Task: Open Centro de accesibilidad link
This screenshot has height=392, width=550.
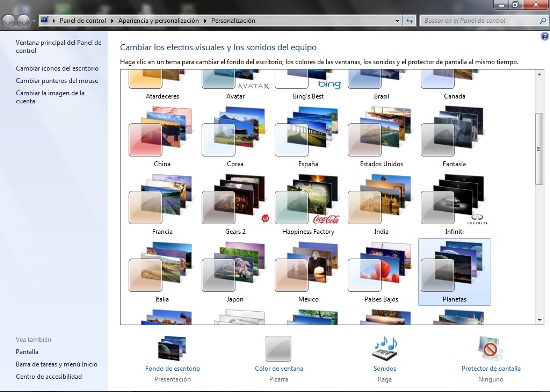Action: [49, 377]
